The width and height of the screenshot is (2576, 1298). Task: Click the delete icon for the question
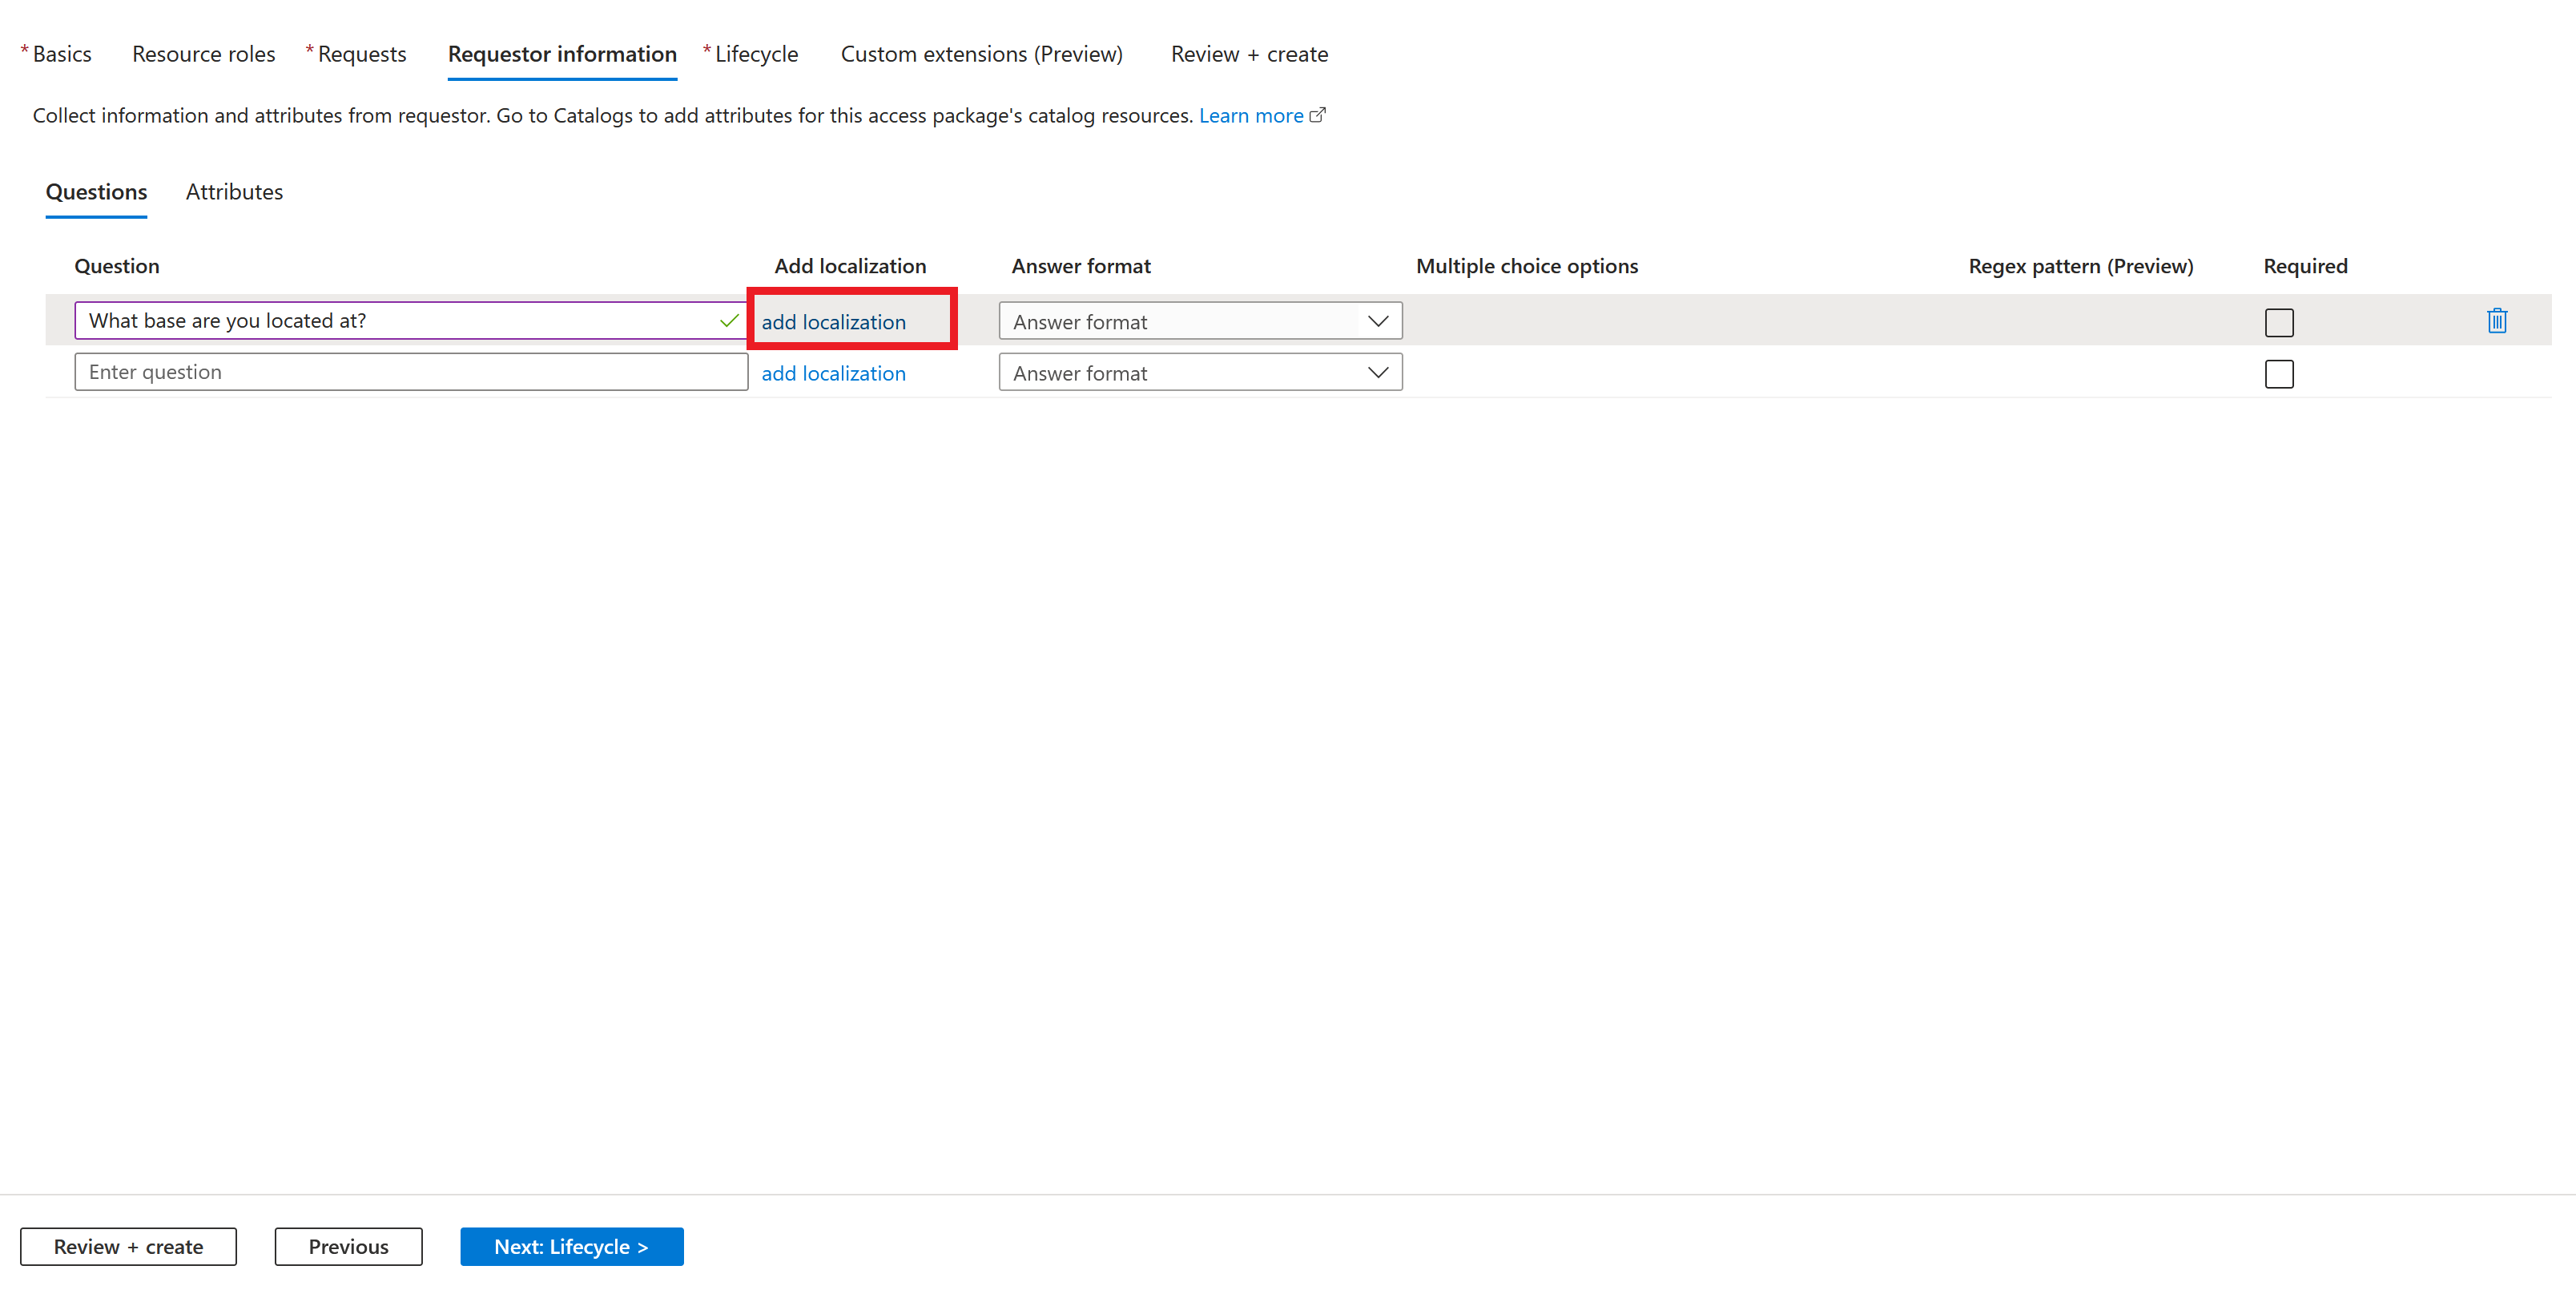(x=2498, y=321)
